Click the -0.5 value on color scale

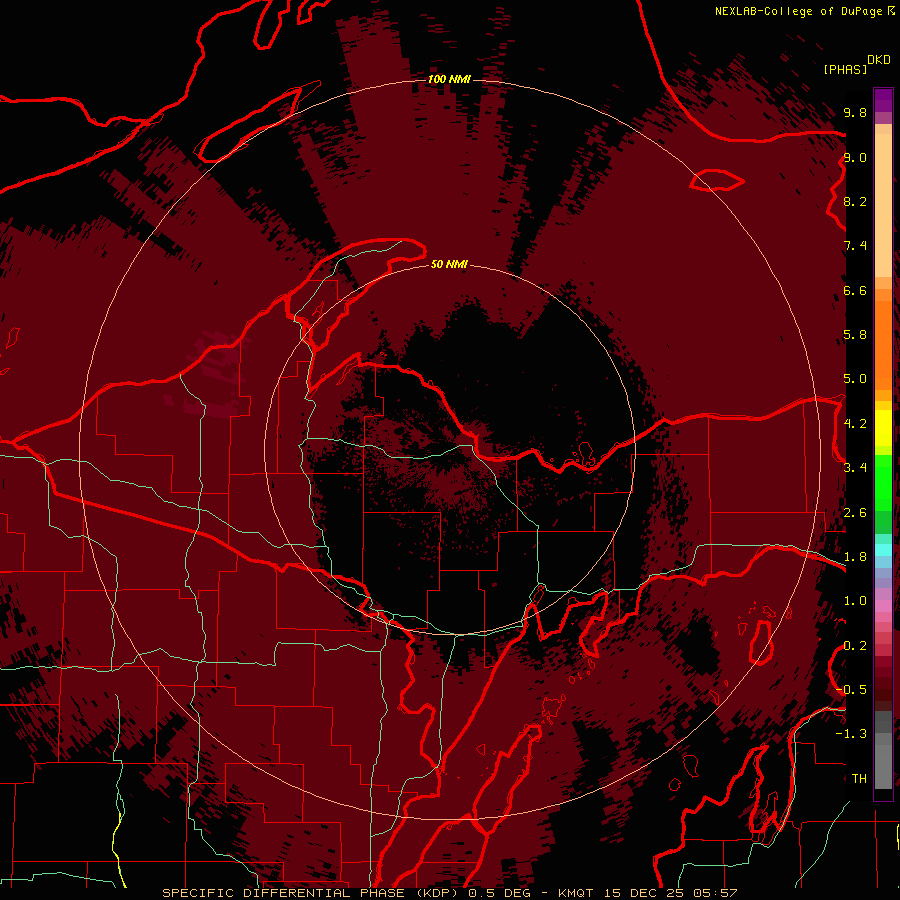pos(851,690)
